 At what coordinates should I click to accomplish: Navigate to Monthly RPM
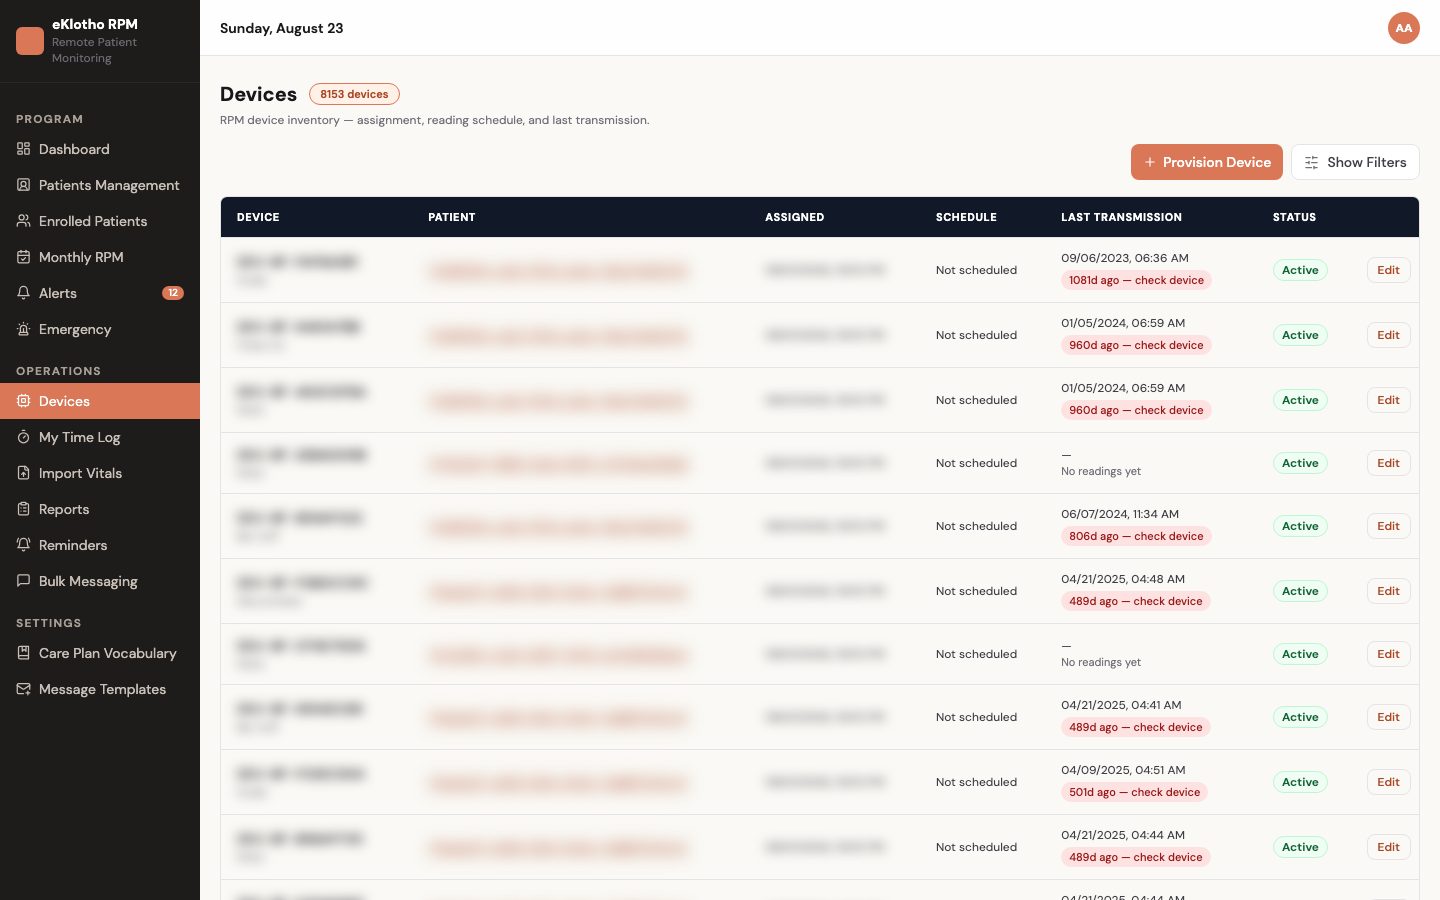point(100,257)
